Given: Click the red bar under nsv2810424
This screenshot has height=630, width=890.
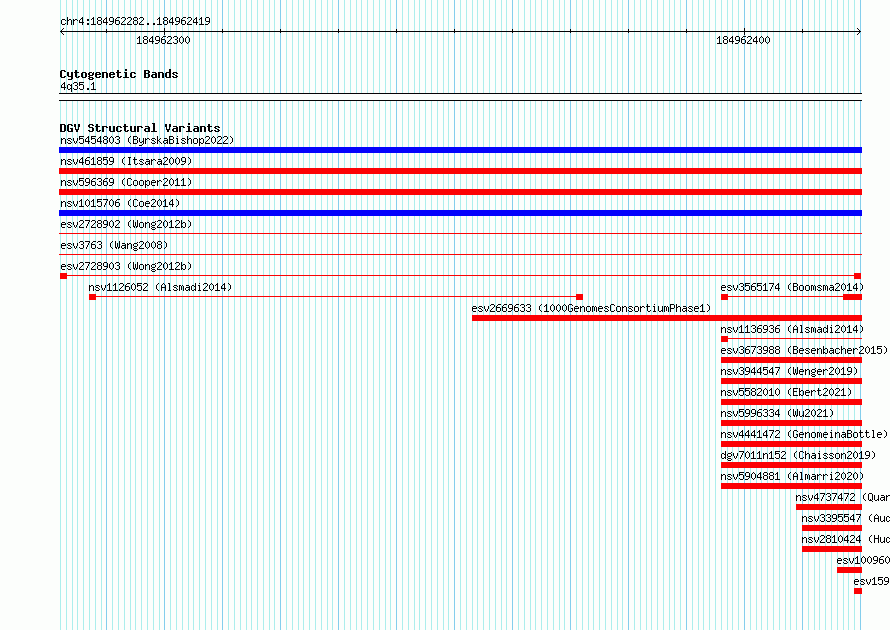Looking at the screenshot, I should (832, 549).
